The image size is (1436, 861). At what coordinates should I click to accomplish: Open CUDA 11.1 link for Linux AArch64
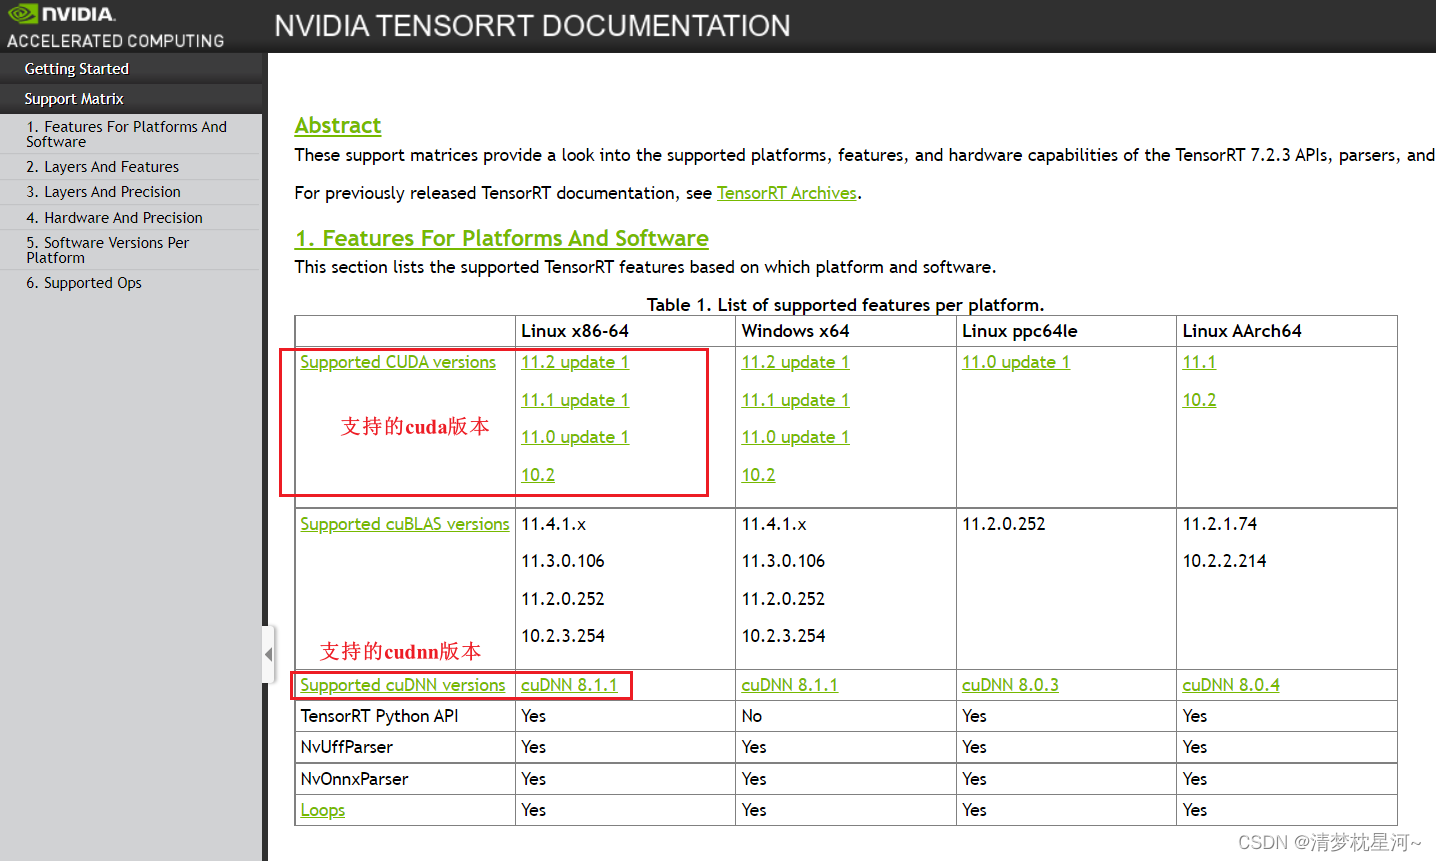[1199, 362]
